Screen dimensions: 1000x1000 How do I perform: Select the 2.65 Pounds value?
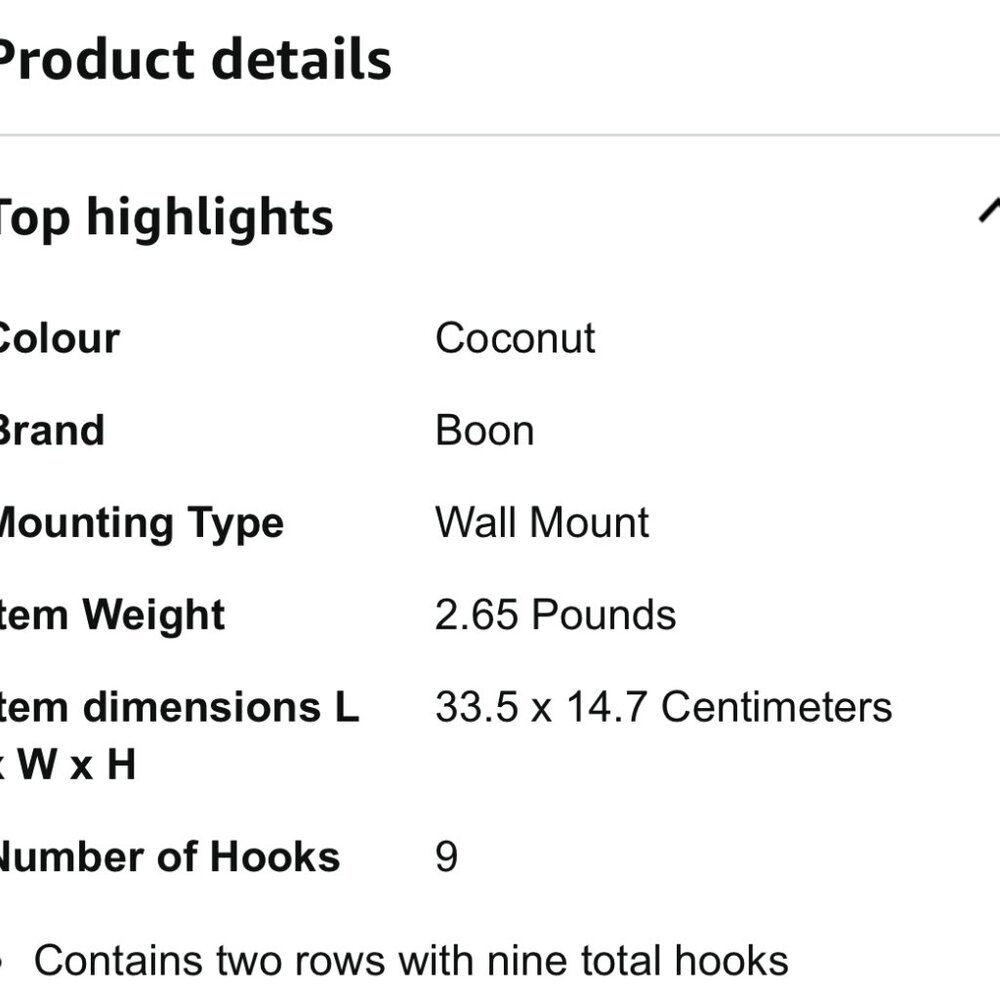pyautogui.click(x=555, y=615)
